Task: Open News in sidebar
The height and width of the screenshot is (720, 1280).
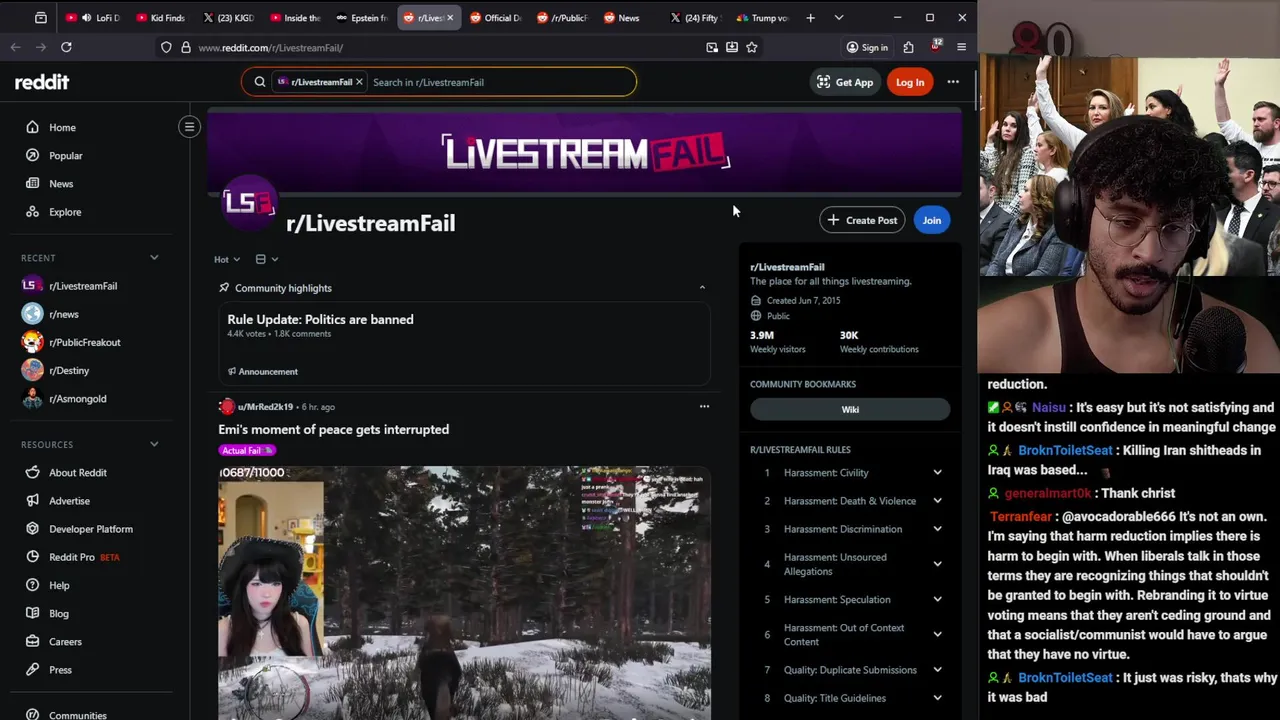Action: pos(61,183)
